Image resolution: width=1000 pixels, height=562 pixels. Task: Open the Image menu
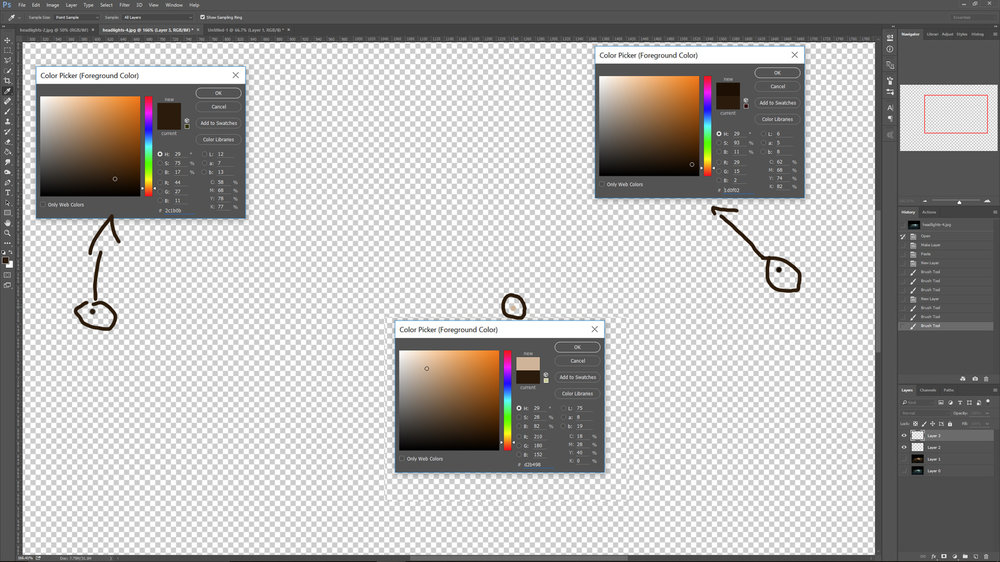[52, 5]
